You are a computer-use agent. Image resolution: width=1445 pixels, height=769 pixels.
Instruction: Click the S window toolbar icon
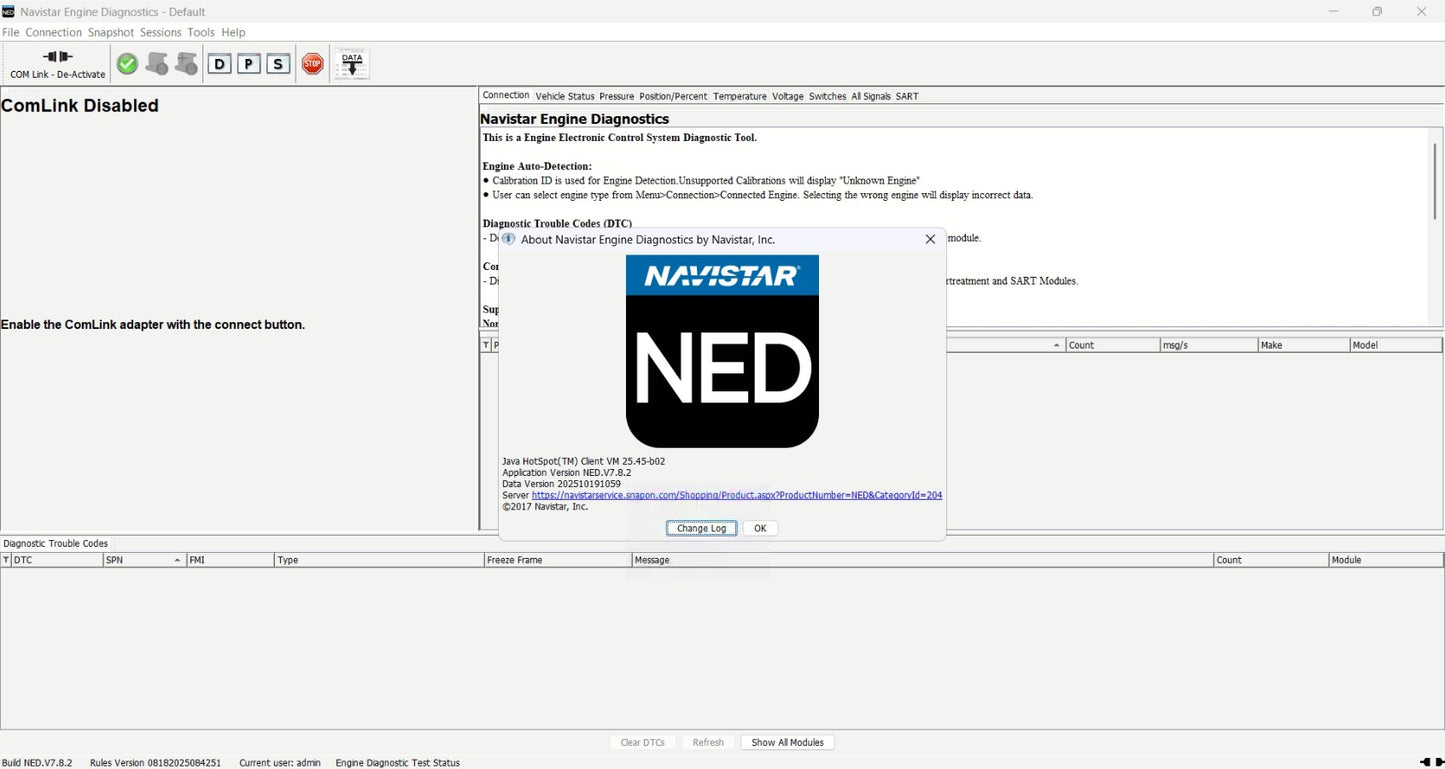pos(278,64)
